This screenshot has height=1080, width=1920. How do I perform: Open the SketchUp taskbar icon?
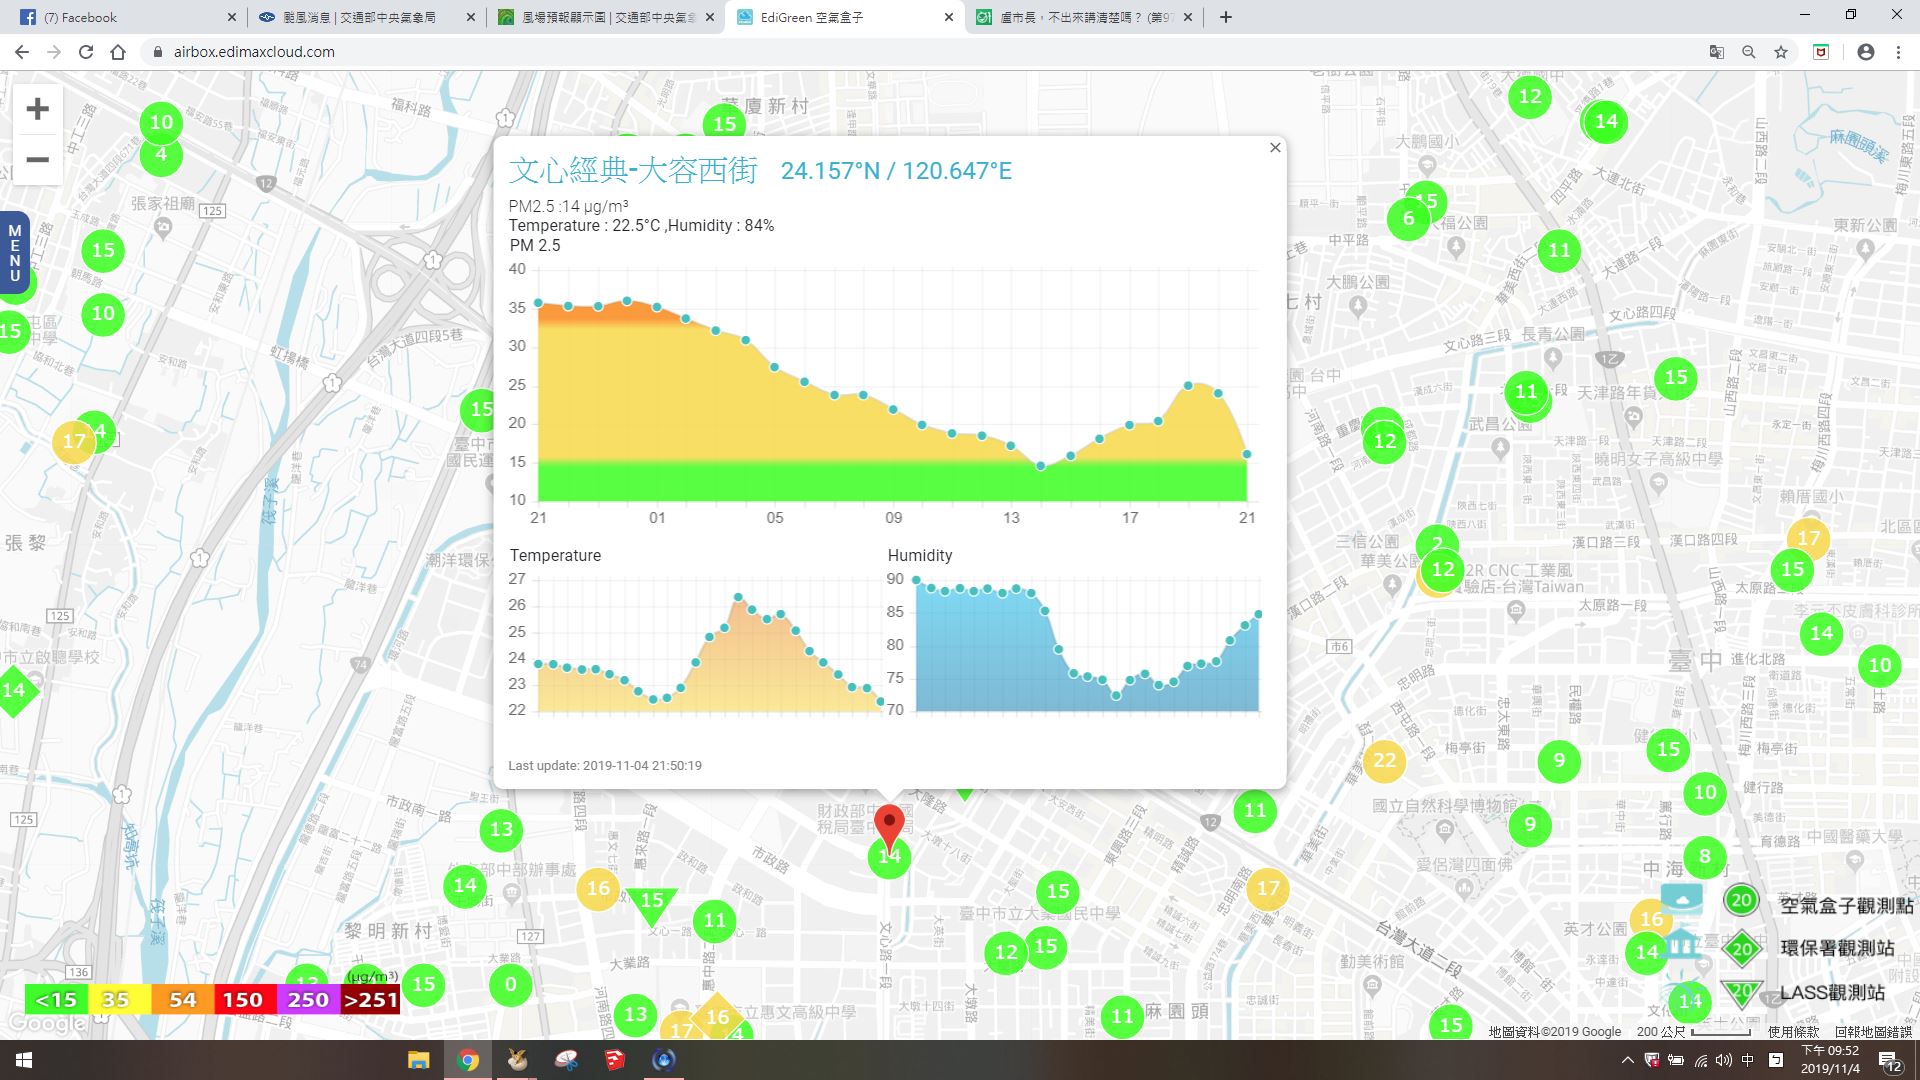click(x=614, y=1060)
